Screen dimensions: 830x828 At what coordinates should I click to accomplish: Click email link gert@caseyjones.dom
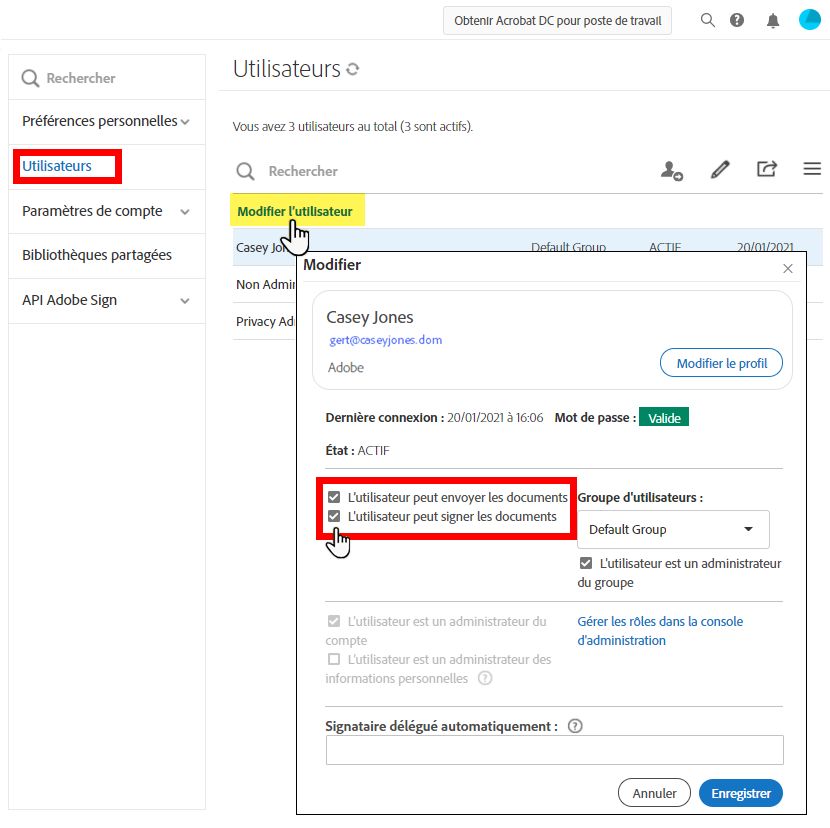pyautogui.click(x=385, y=340)
